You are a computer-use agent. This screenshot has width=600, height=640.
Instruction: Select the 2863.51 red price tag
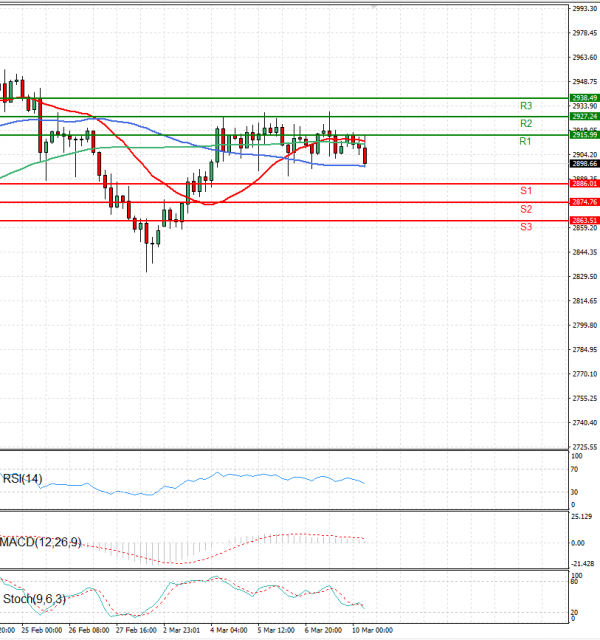[x=584, y=220]
